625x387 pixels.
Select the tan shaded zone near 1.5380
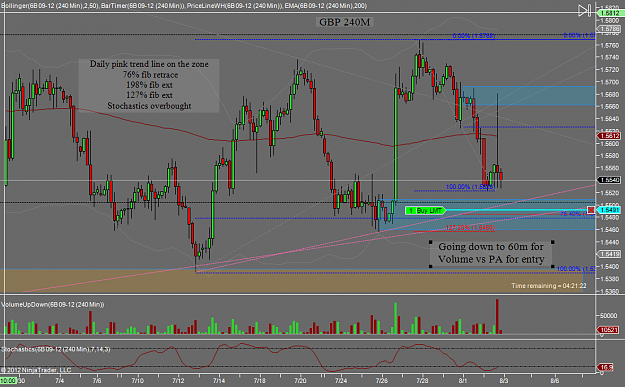(291, 281)
